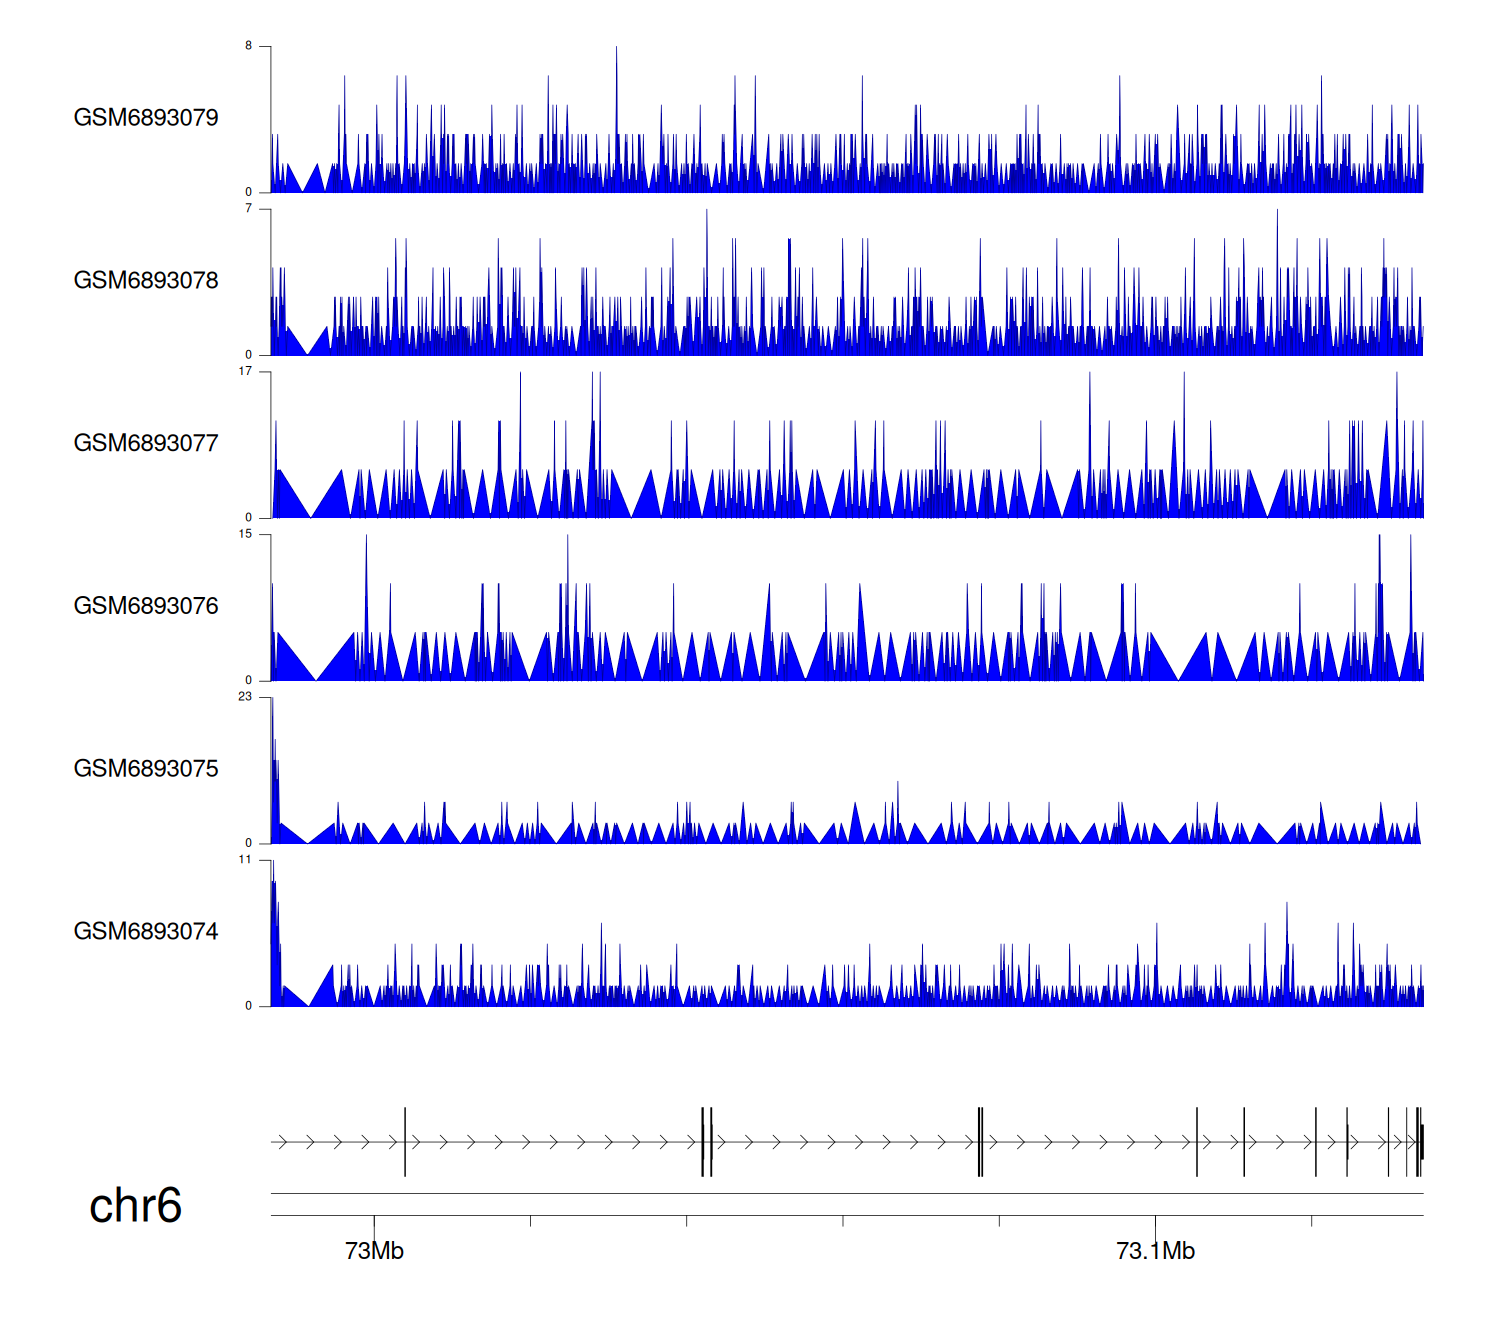Viewport: 1500px width, 1320px height.
Task: Click y-axis maximum value 11 for GSM6893074
Action: 246,860
